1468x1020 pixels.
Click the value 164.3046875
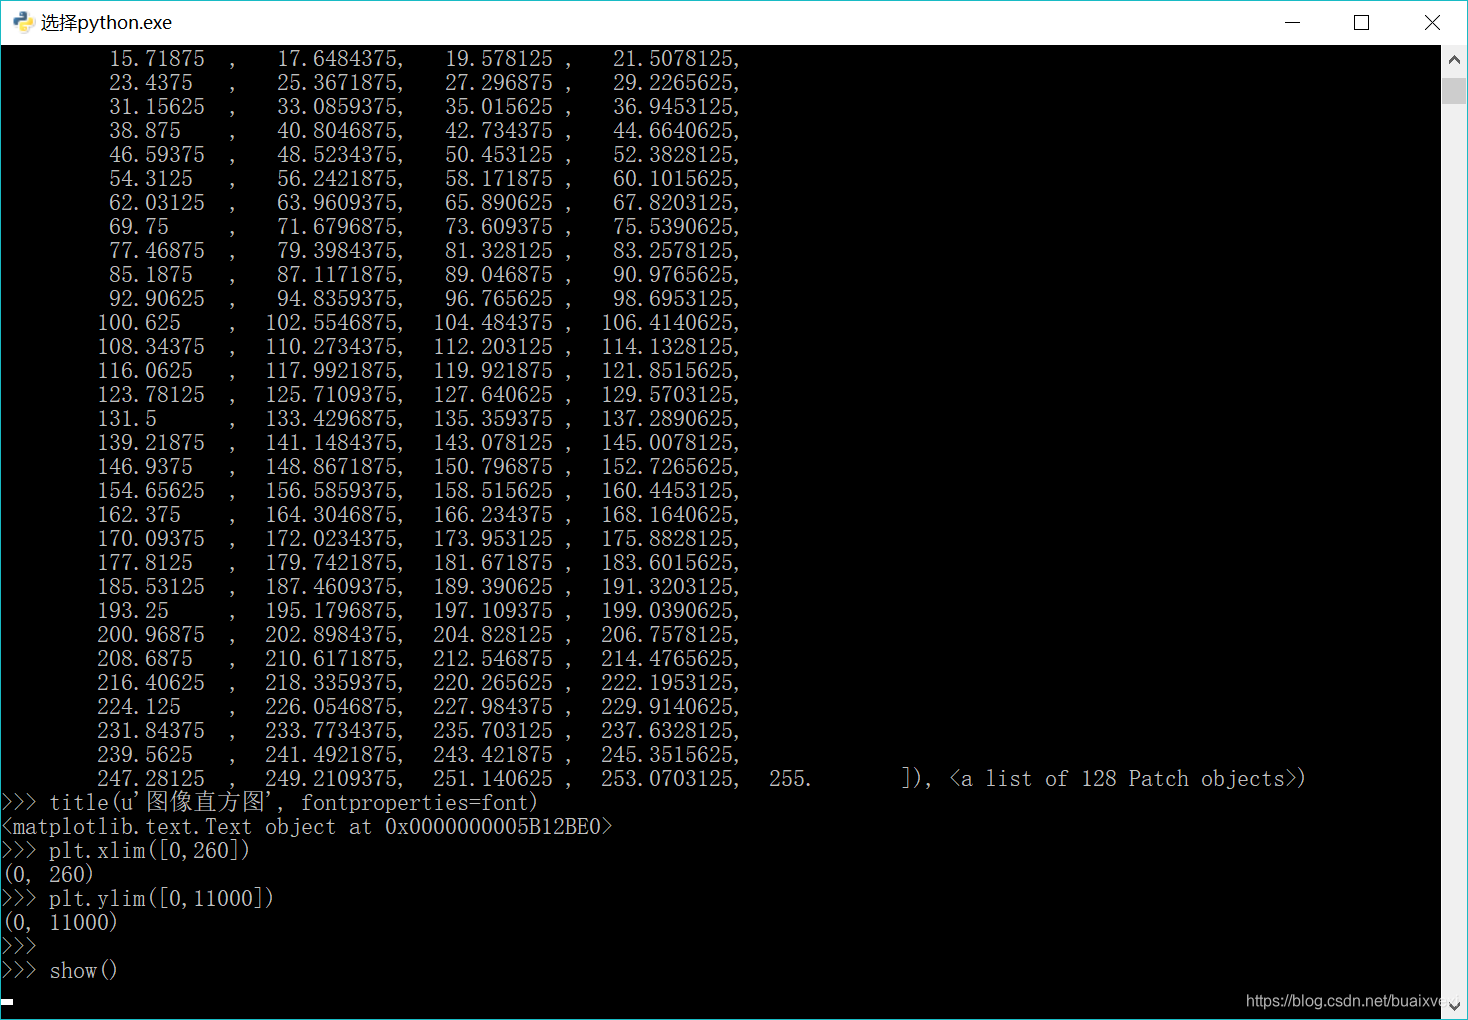(332, 514)
